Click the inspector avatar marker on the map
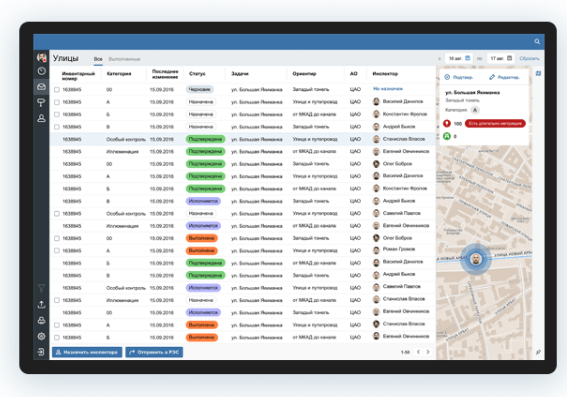The image size is (567, 397). pyautogui.click(x=476, y=259)
